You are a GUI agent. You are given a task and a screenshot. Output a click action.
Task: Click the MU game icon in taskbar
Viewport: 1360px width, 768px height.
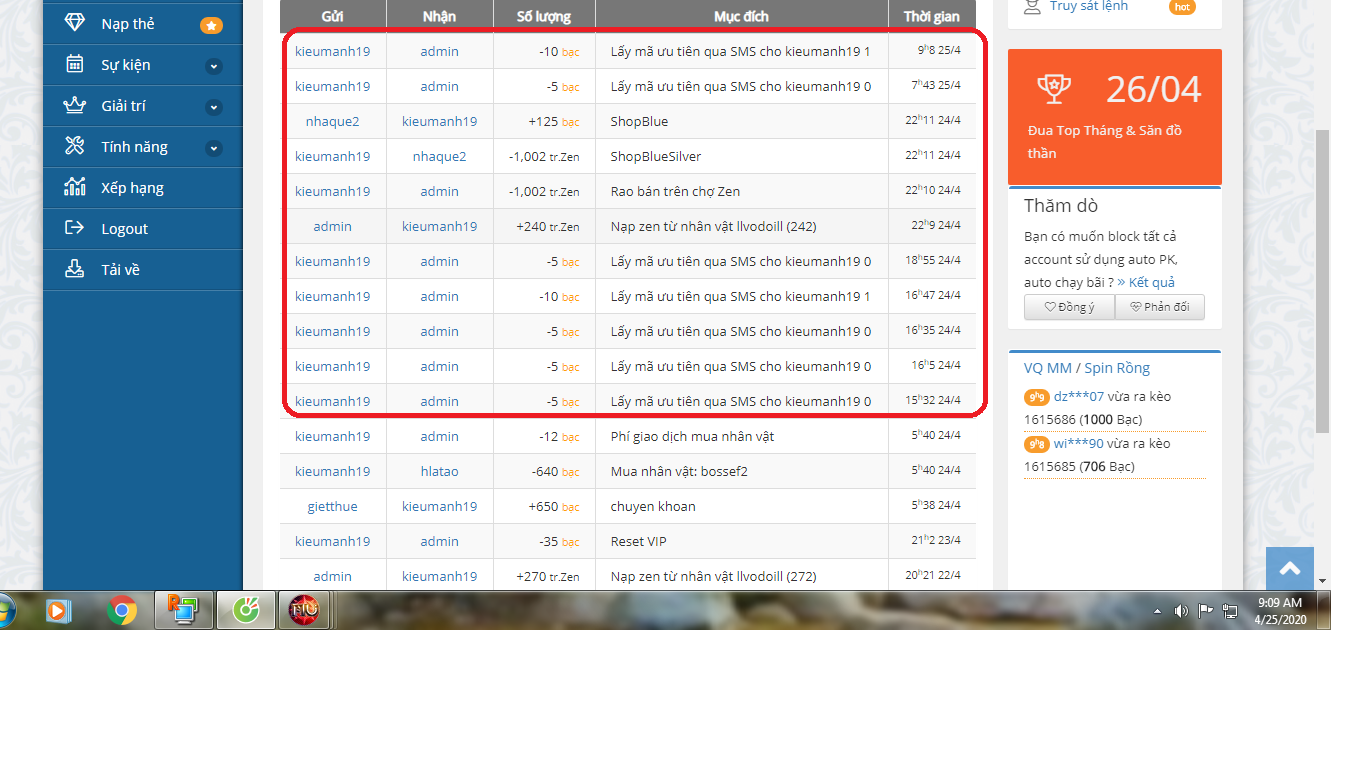tap(303, 610)
